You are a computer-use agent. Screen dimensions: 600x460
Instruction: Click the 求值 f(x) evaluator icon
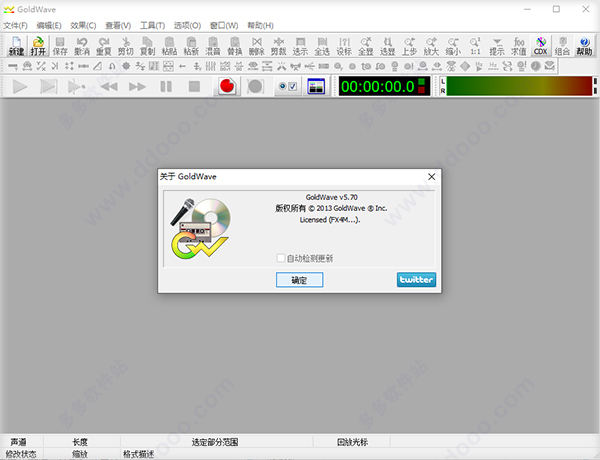click(x=519, y=46)
